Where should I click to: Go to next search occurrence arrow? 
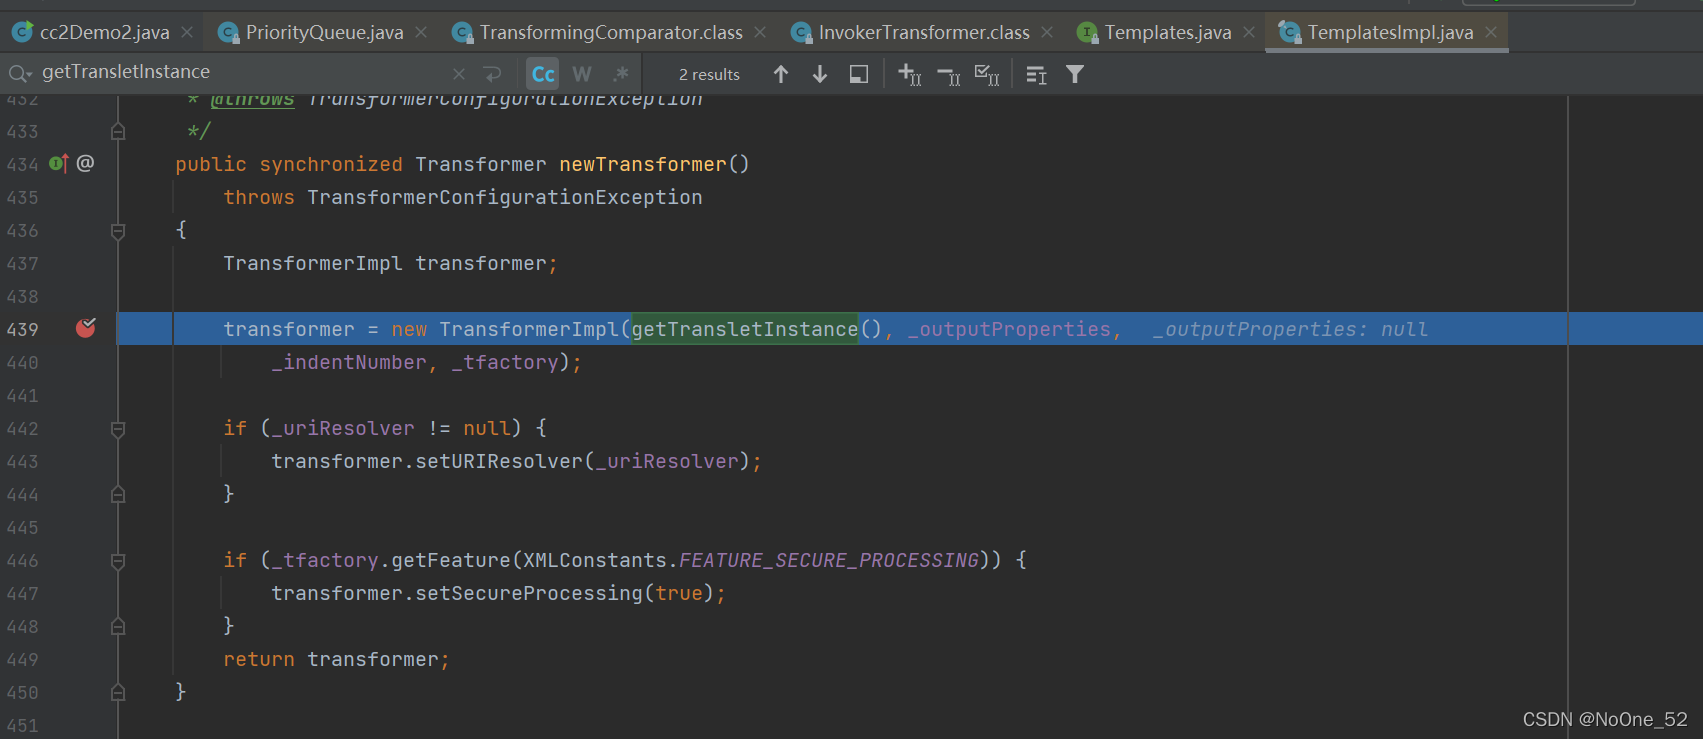(819, 74)
